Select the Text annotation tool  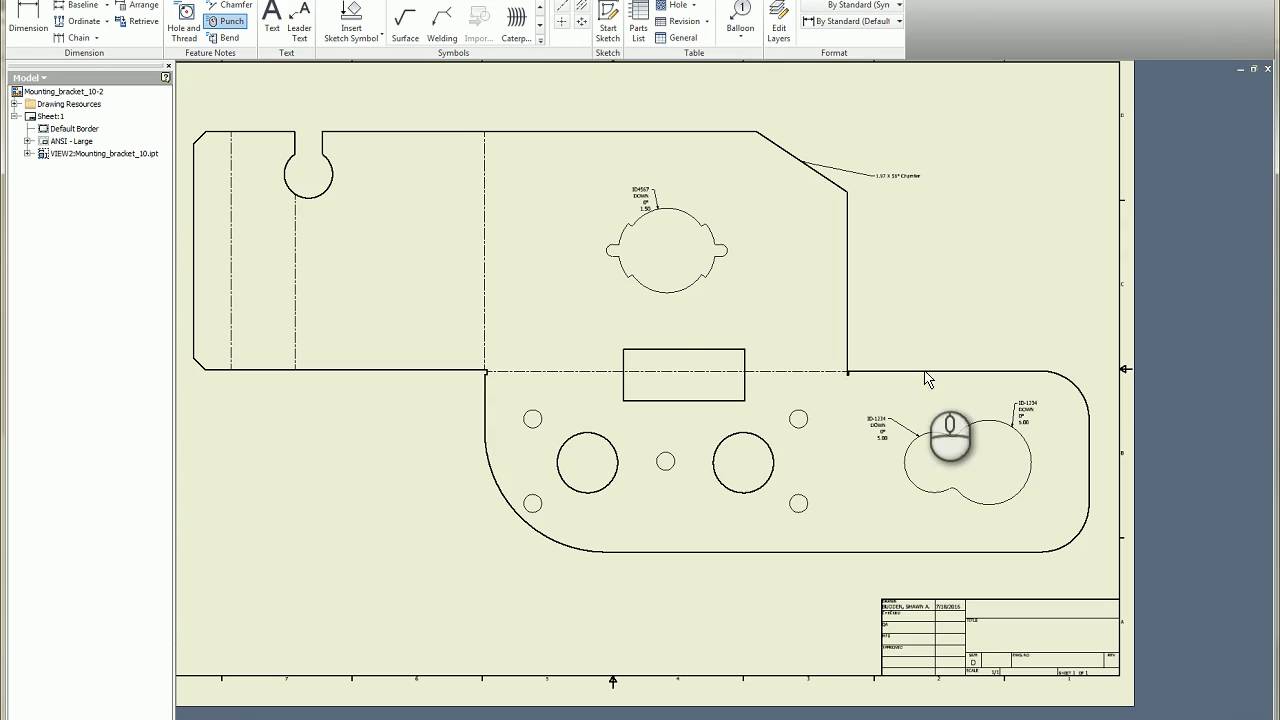tap(271, 18)
